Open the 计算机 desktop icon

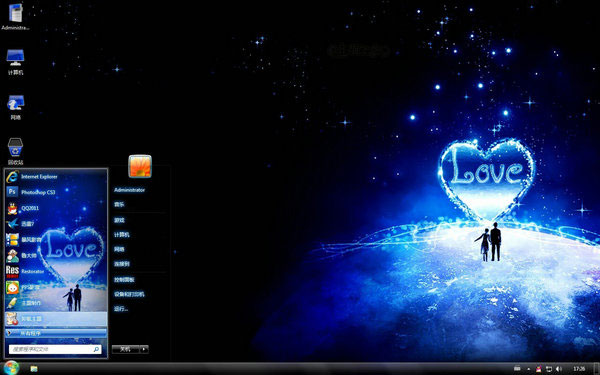15,62
